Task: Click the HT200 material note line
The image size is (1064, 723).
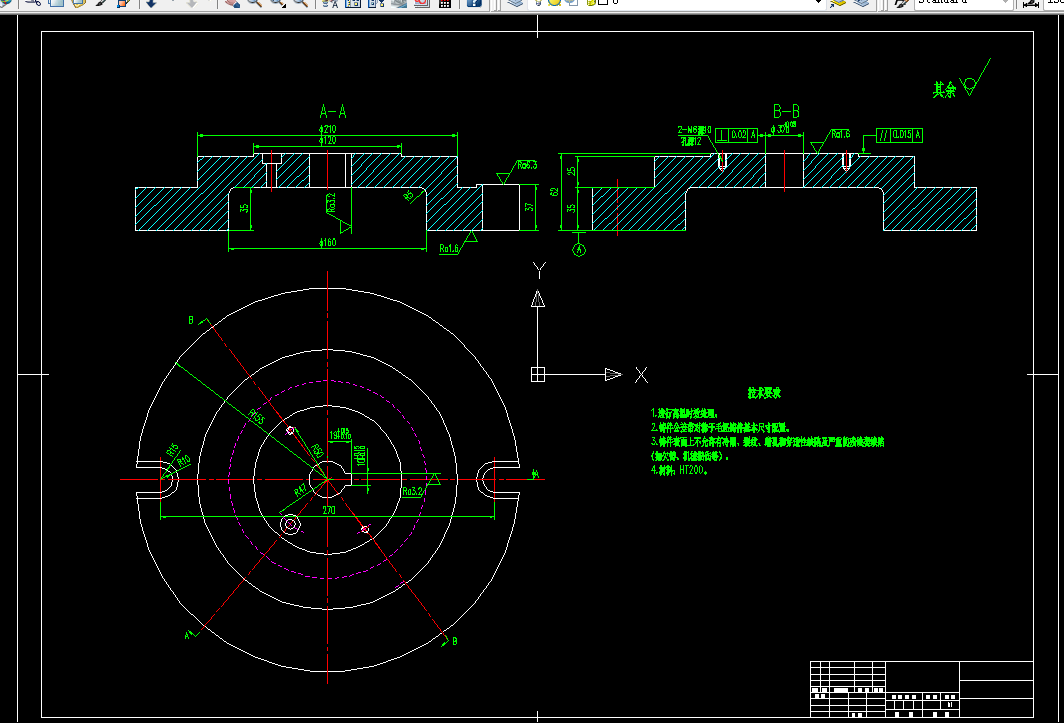Action: (679, 470)
